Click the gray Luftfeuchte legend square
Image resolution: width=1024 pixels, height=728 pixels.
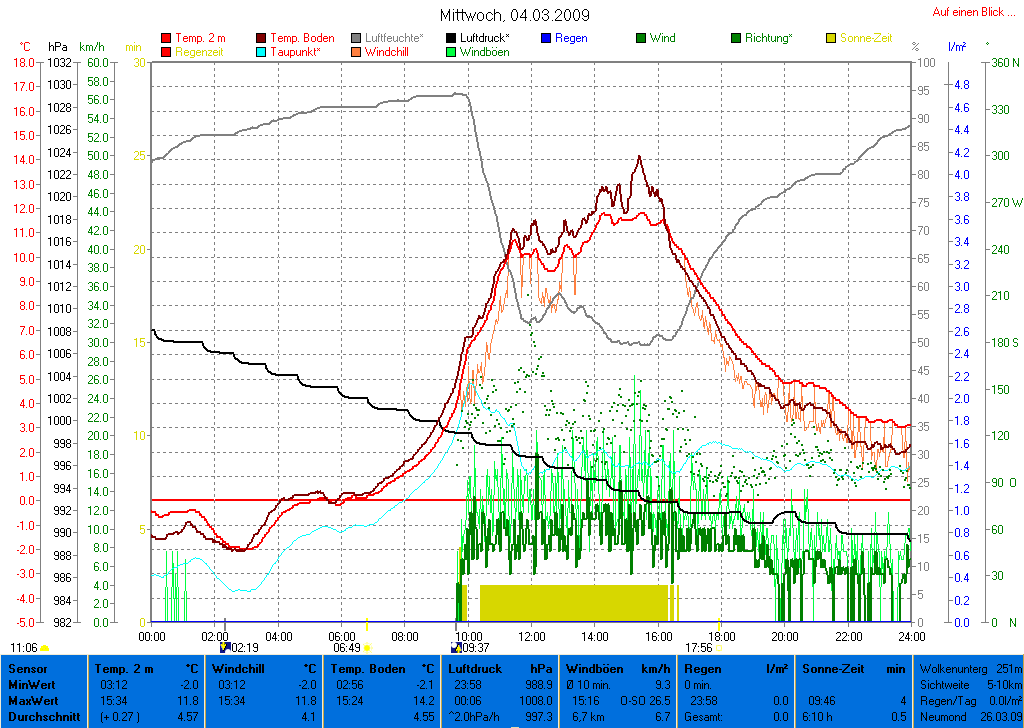(x=357, y=38)
